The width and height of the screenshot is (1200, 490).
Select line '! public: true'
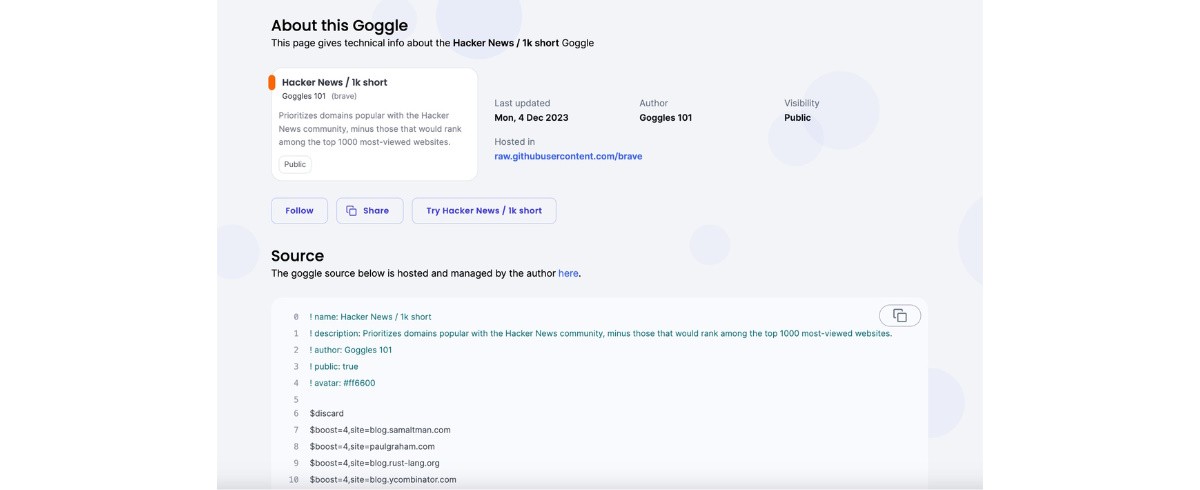click(x=333, y=367)
